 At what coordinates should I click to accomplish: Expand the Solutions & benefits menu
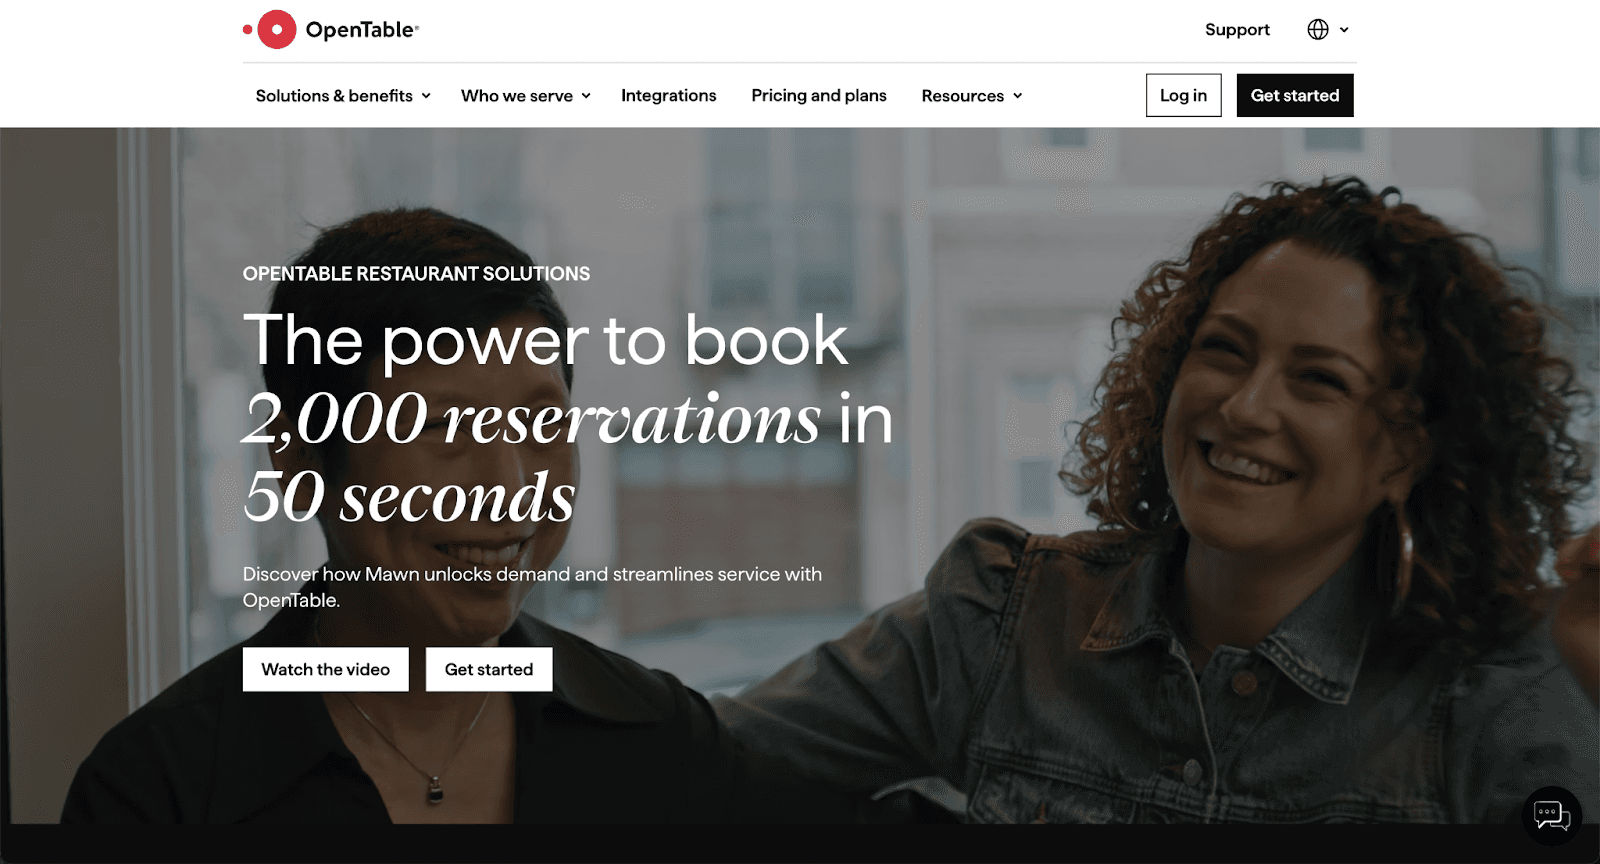(x=343, y=96)
